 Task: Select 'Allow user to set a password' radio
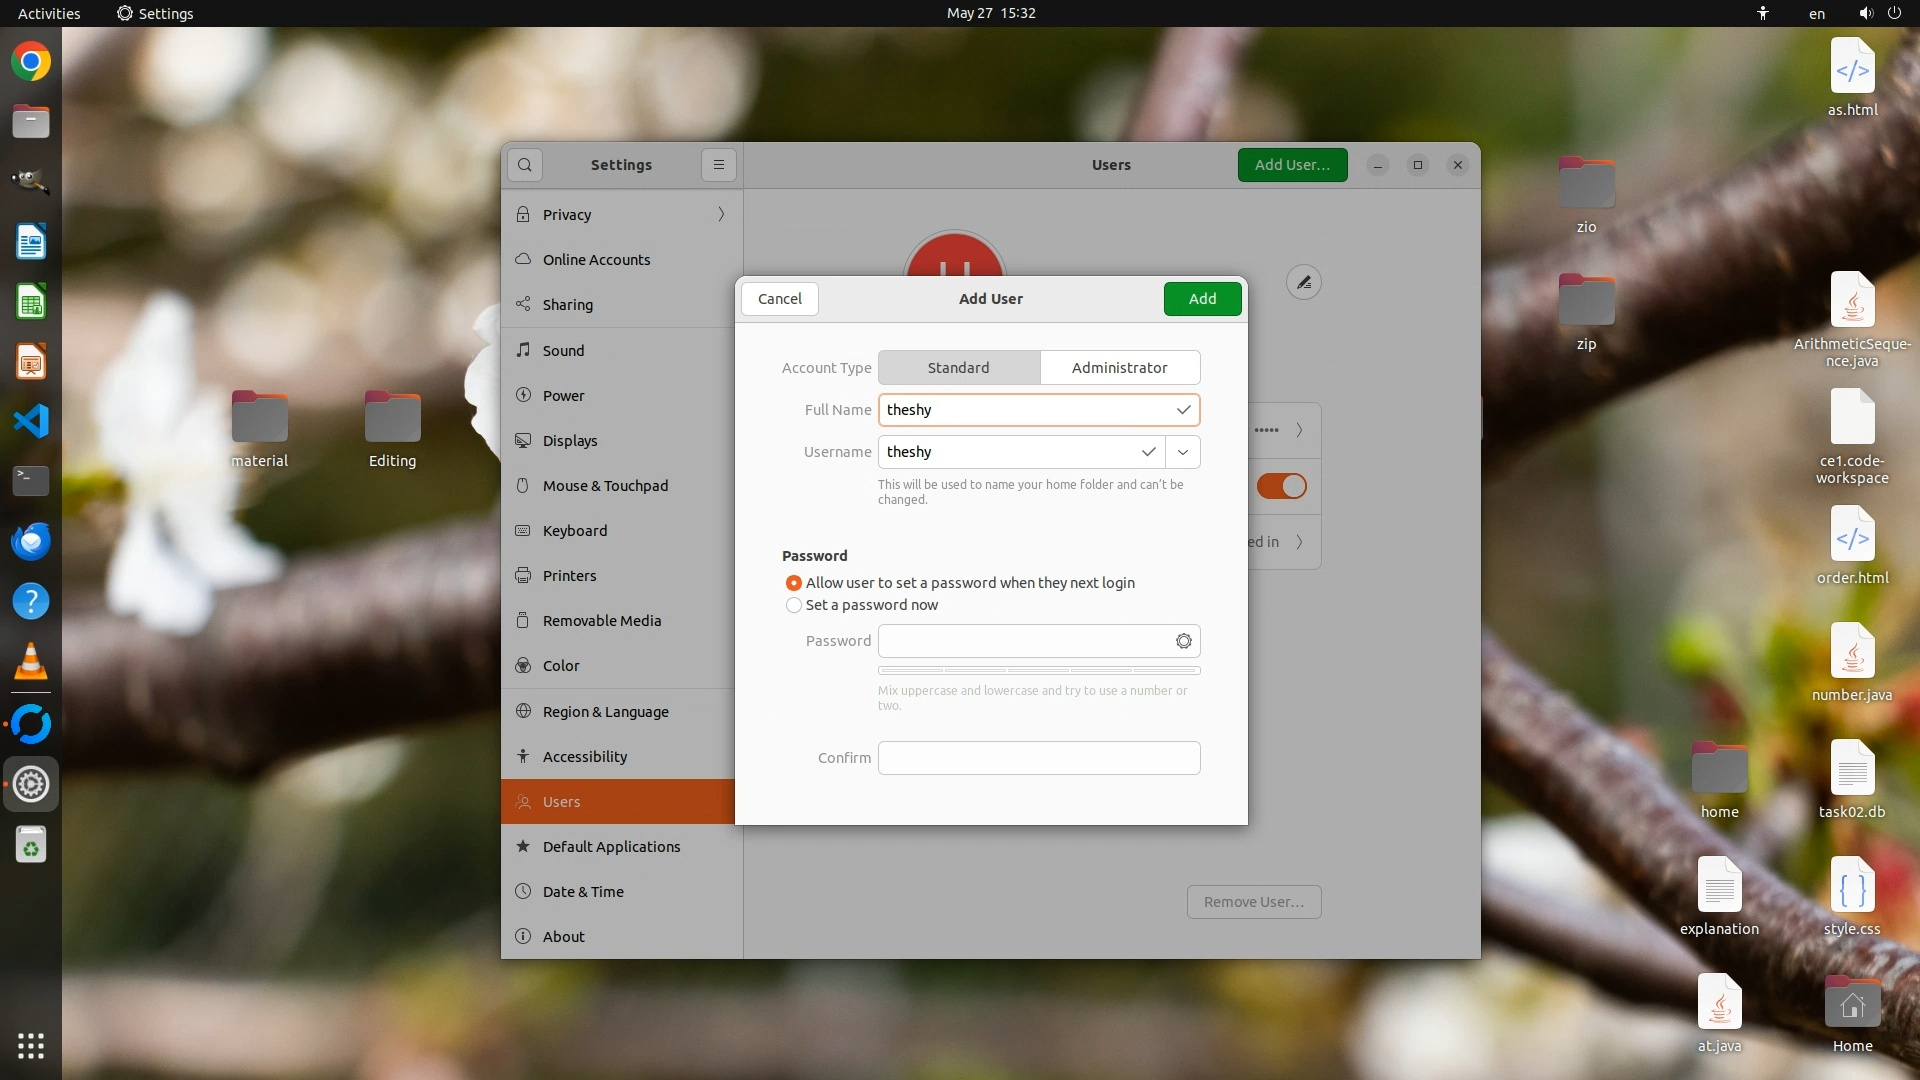coord(794,583)
